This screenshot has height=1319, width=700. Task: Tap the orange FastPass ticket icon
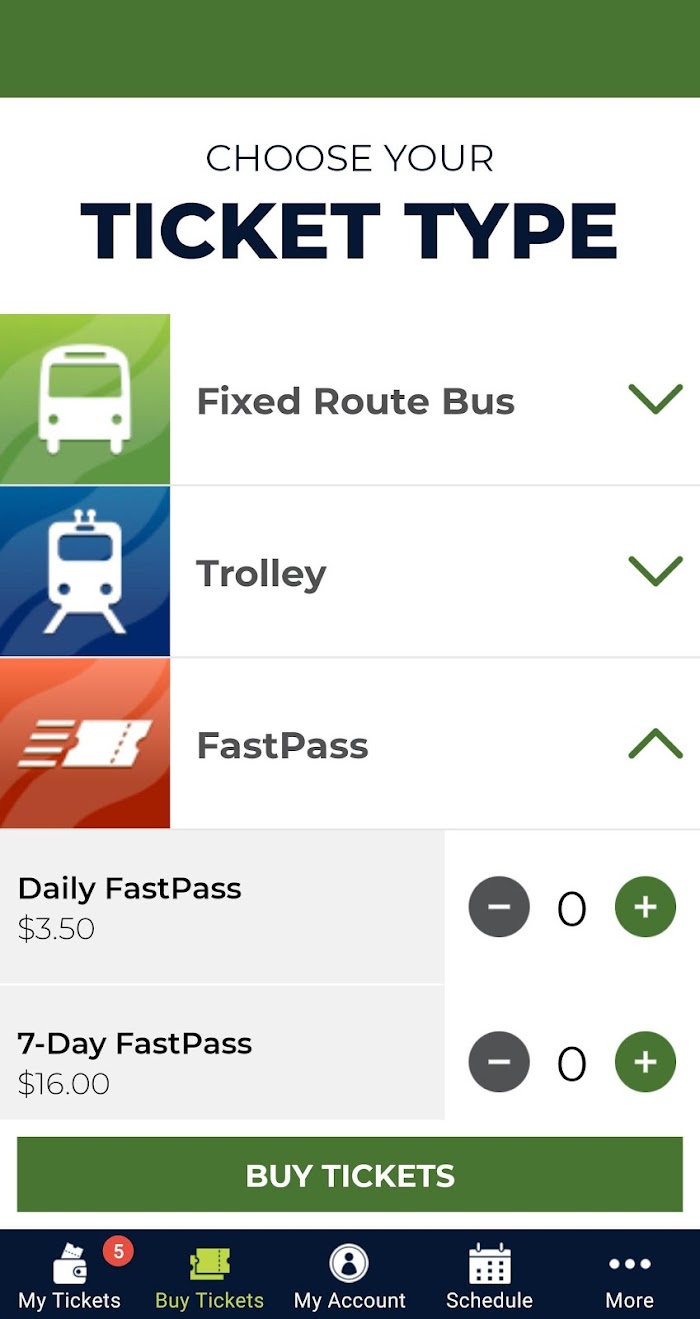(x=85, y=743)
